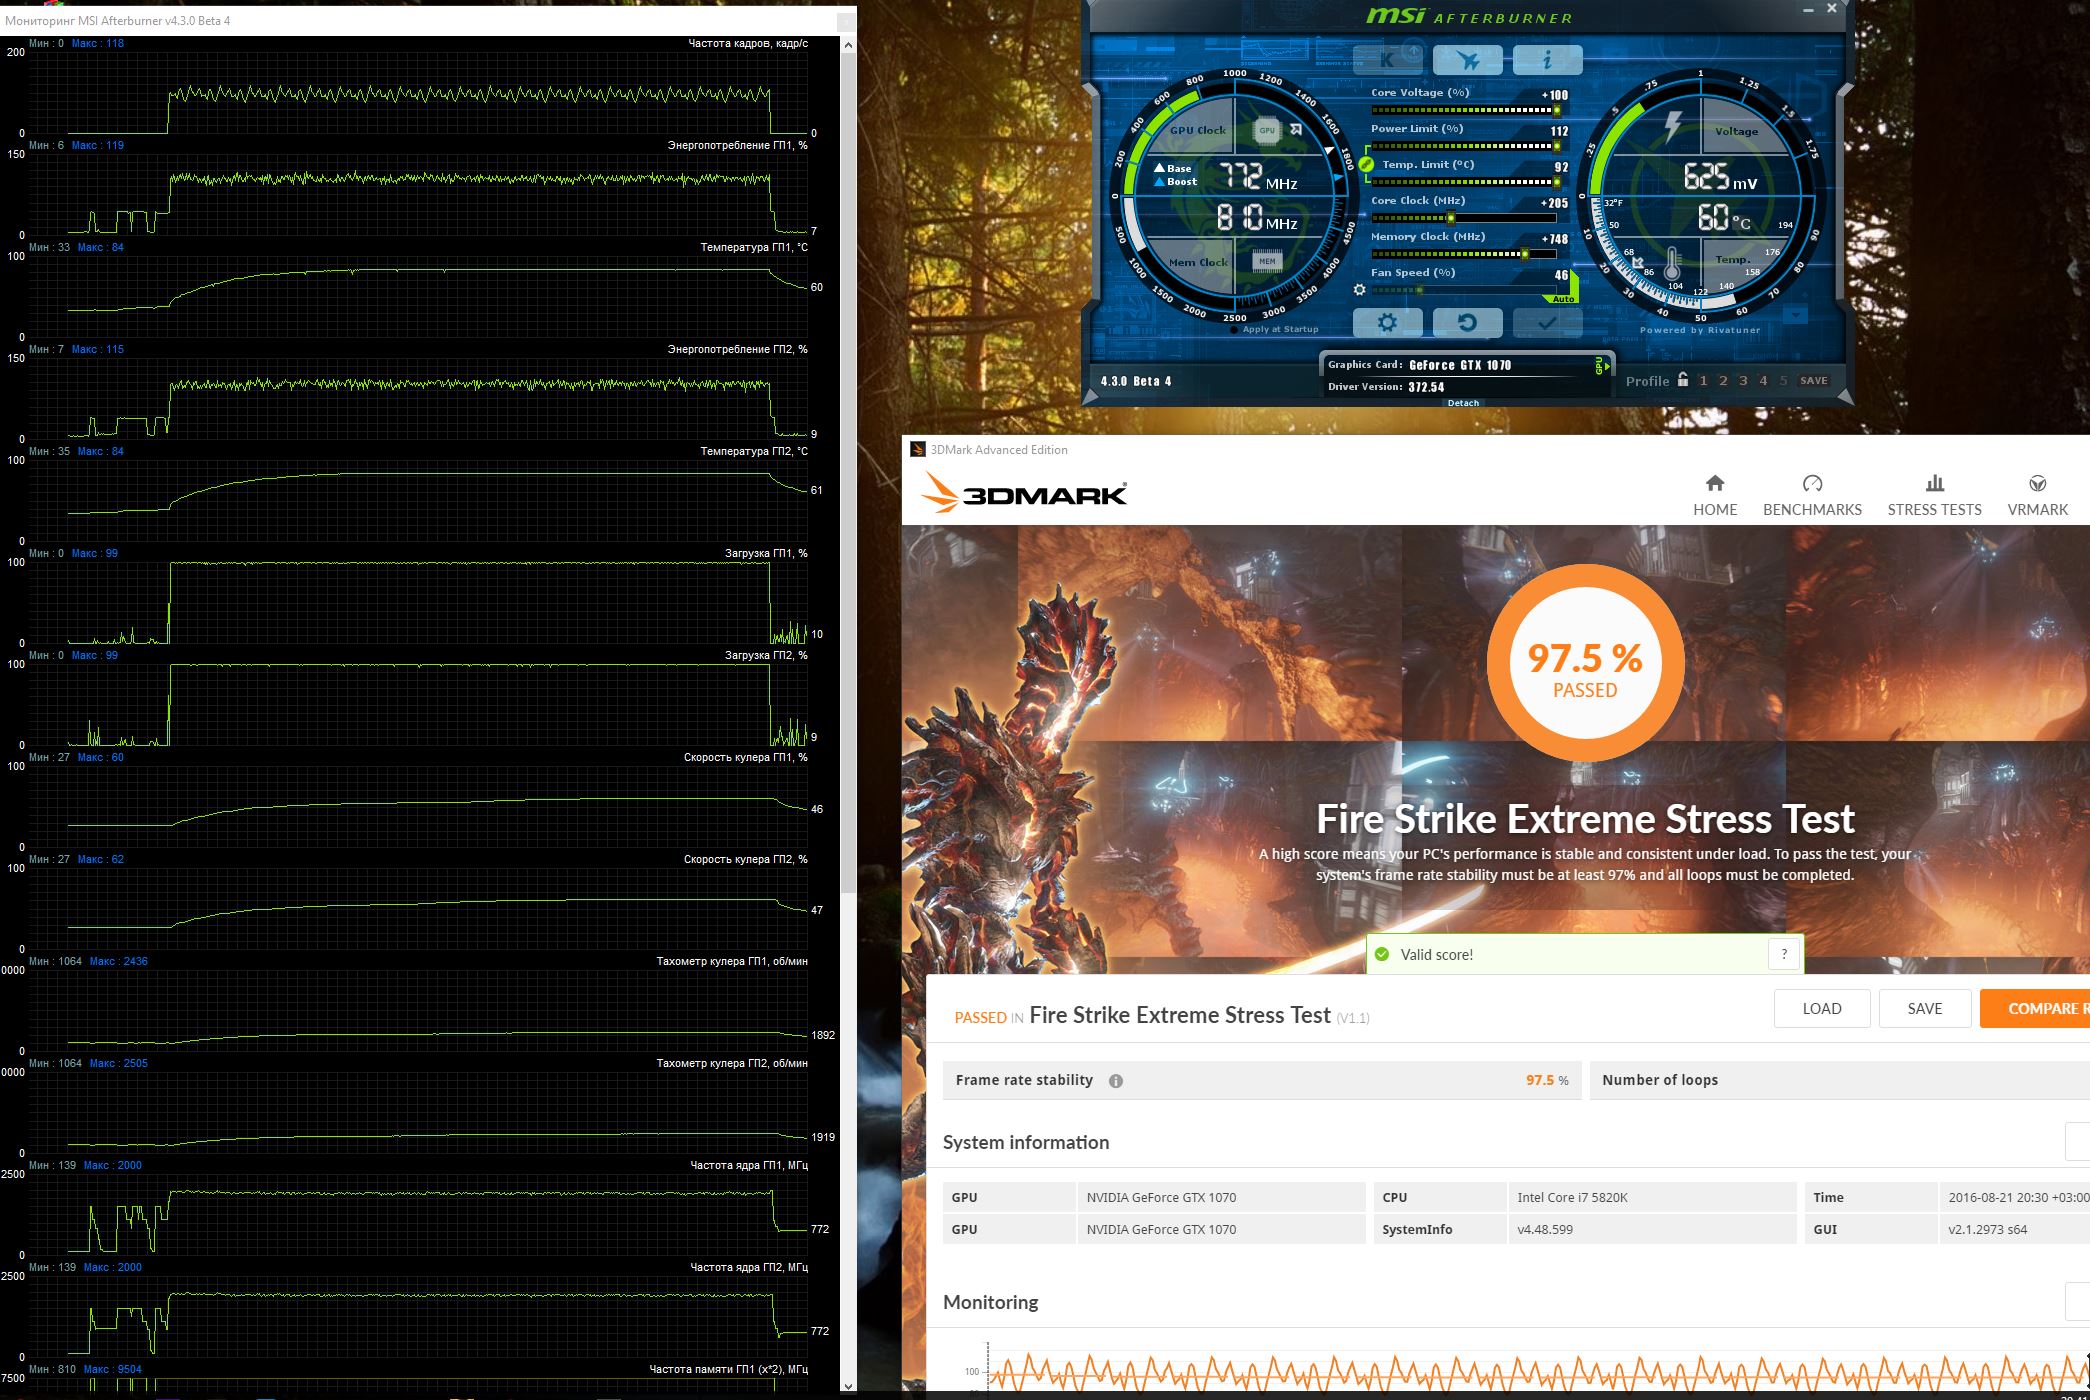Toggle Auto fan speed mode
This screenshot has height=1400, width=2090.
(1563, 298)
